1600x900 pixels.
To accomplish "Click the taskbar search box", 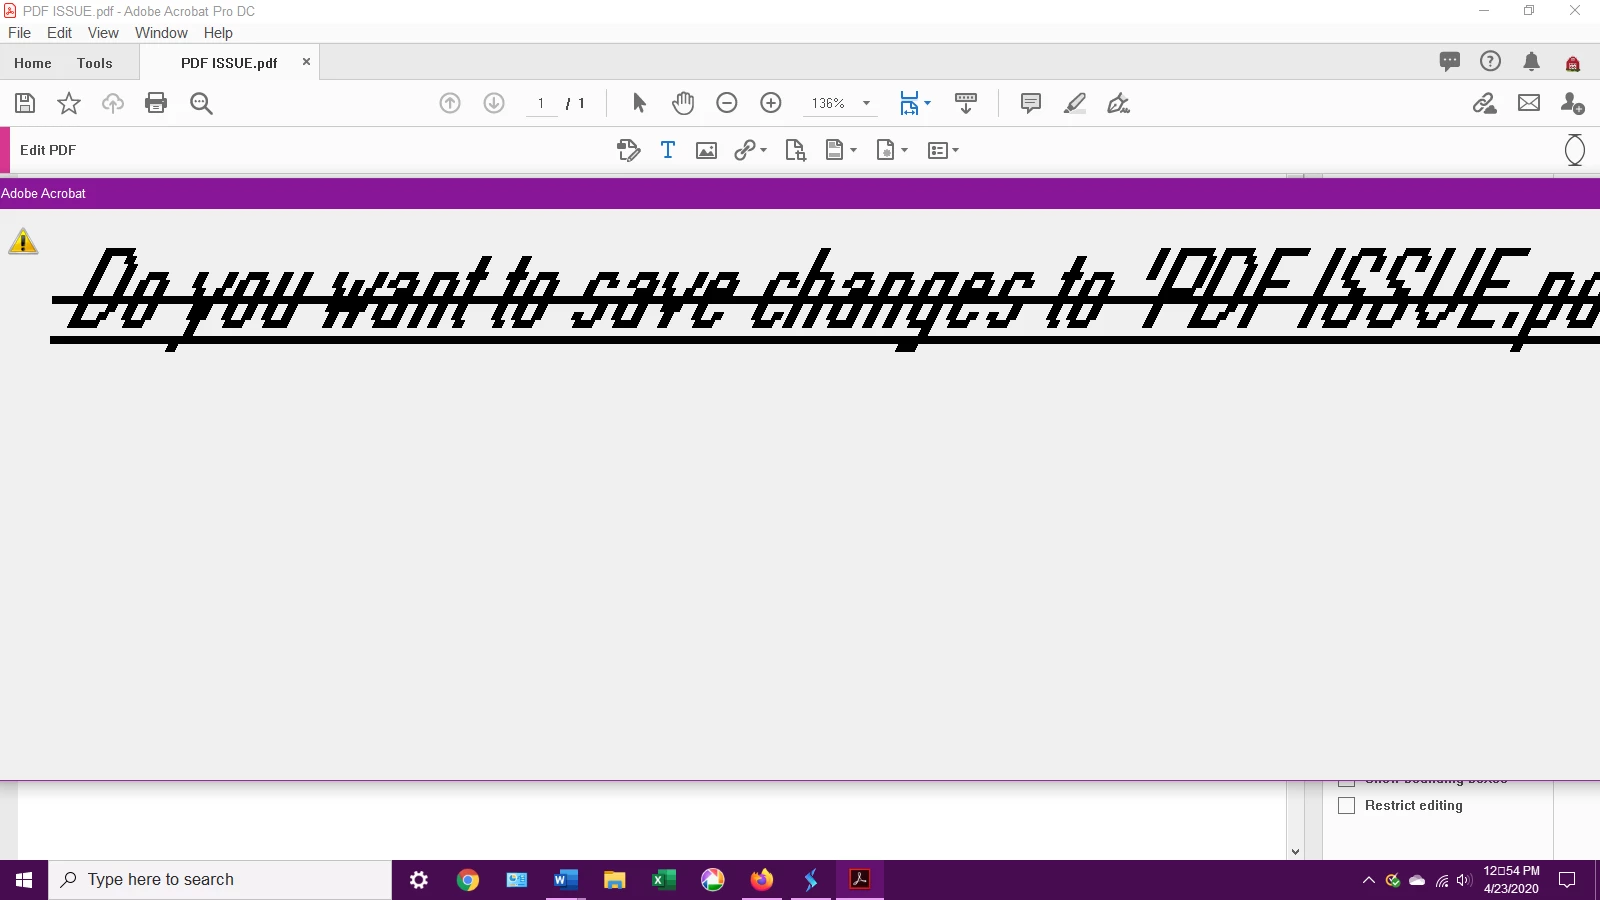I will [220, 880].
